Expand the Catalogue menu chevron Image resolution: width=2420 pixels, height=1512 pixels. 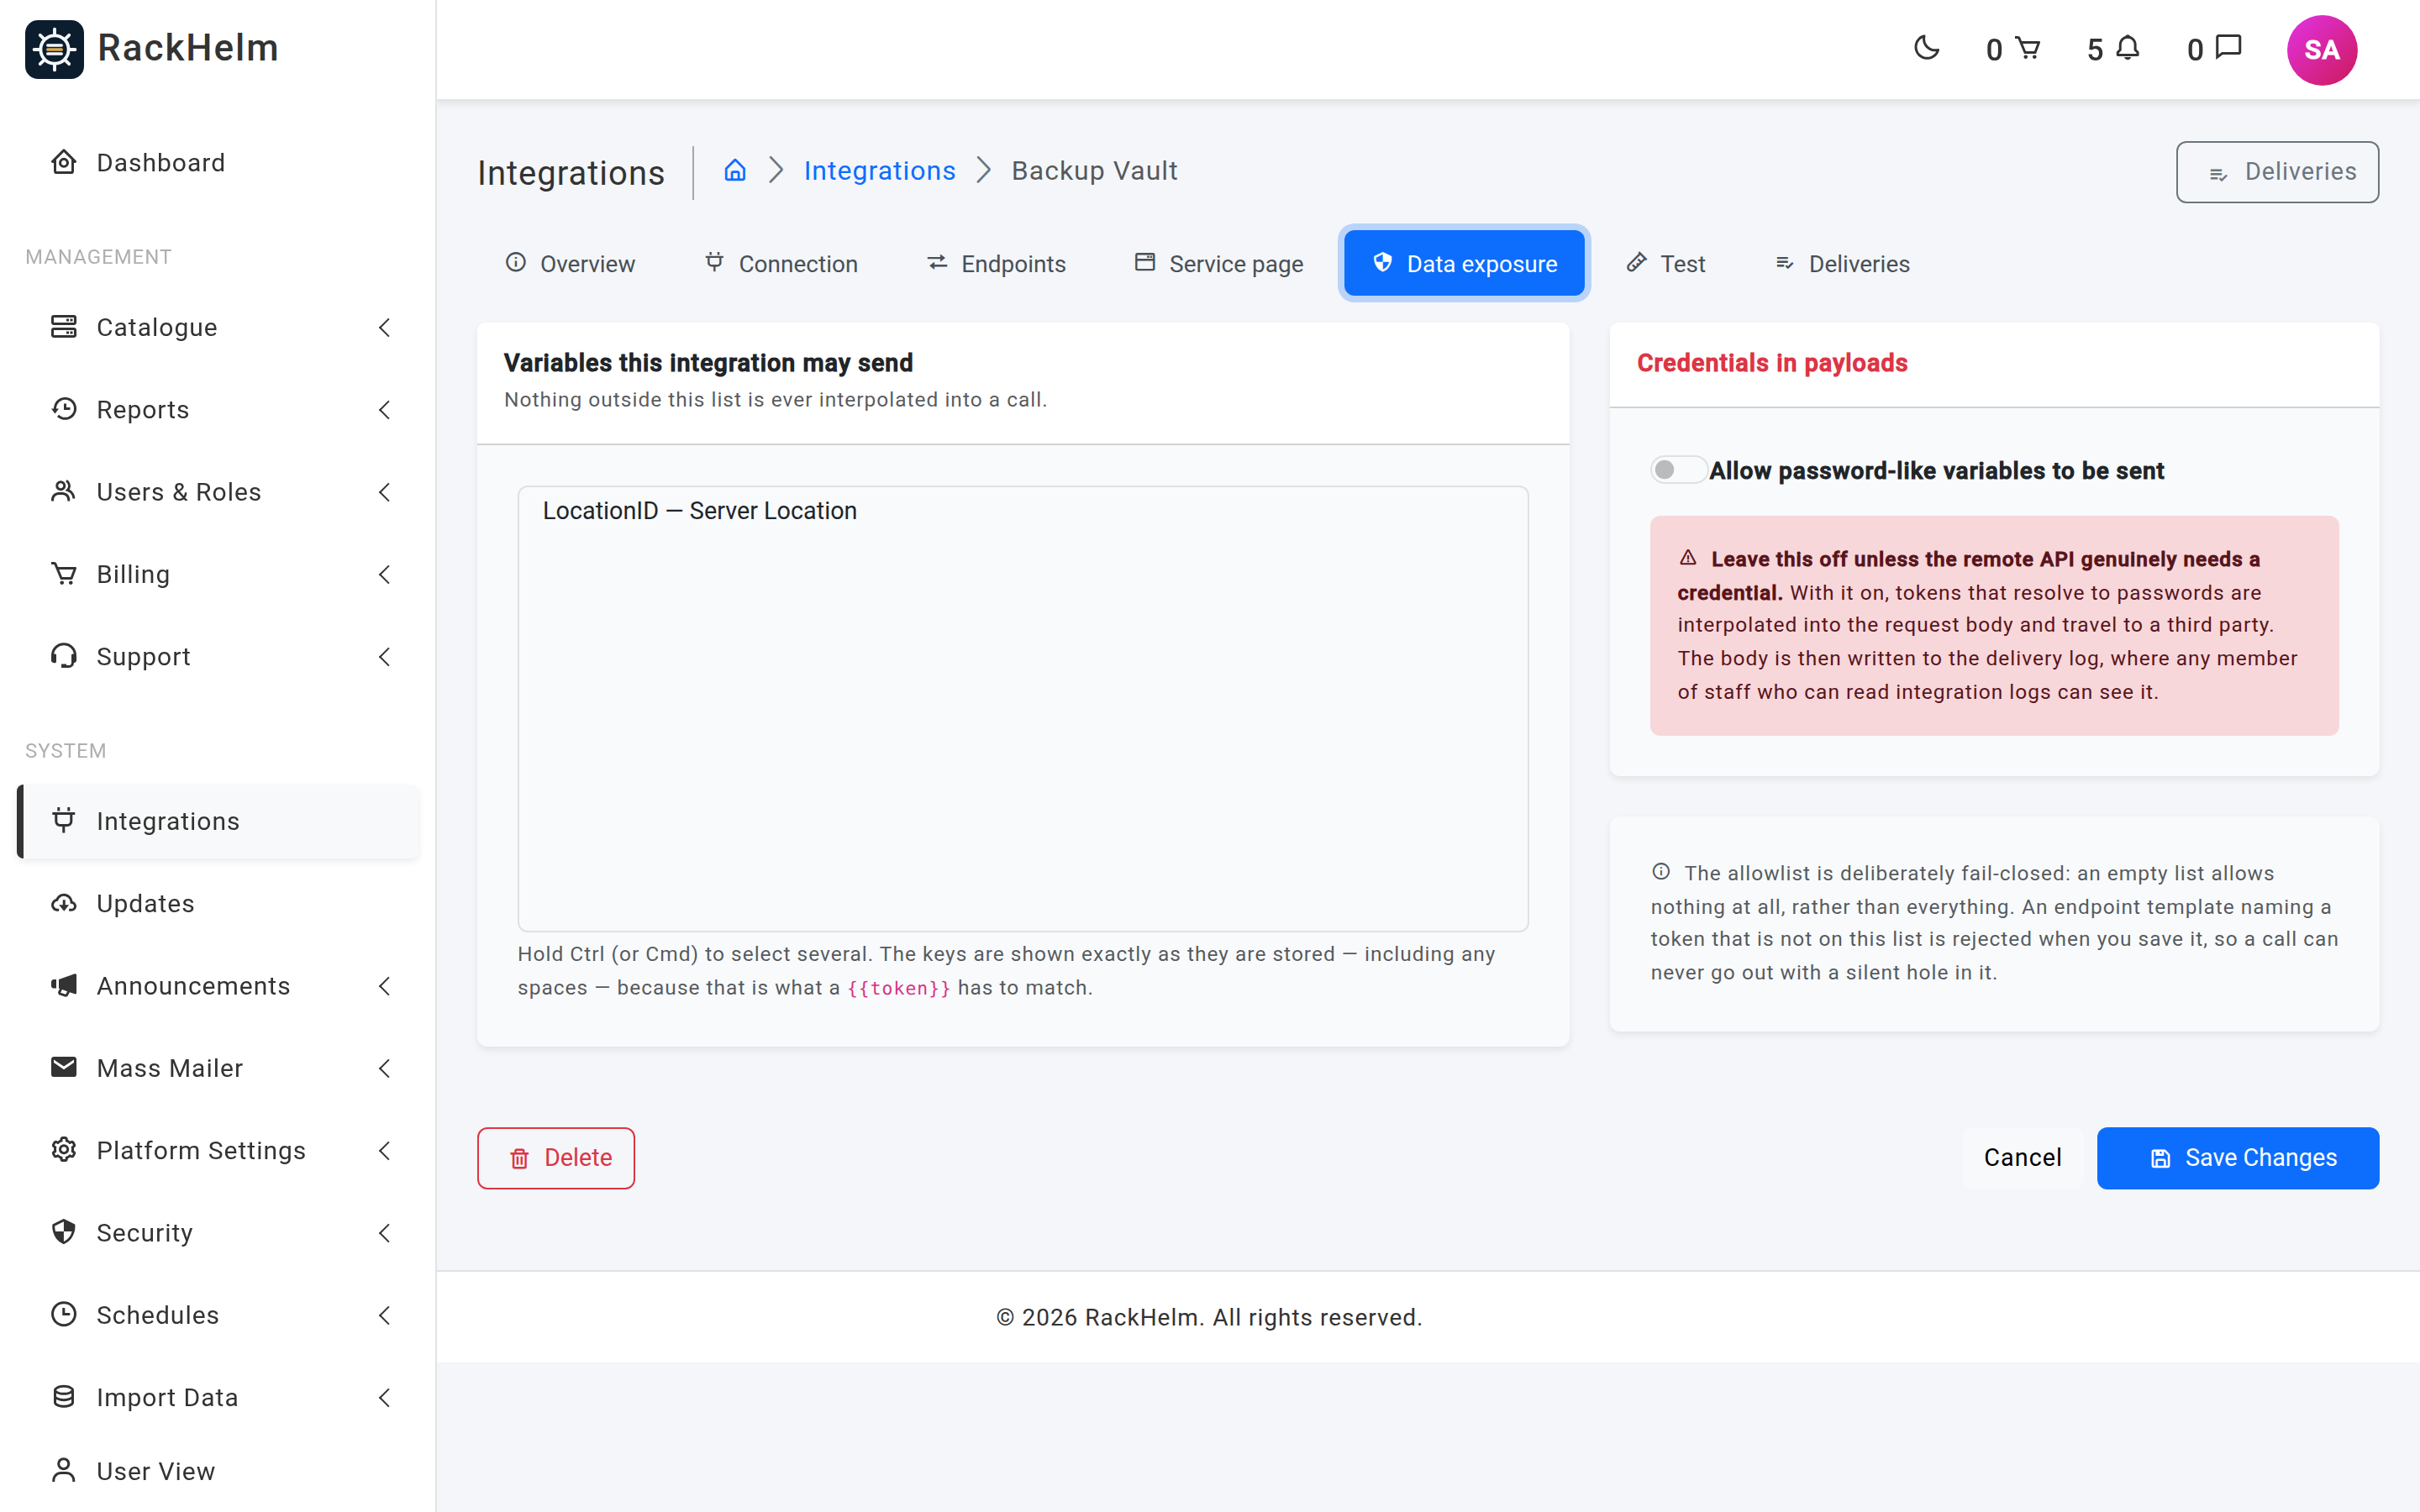(384, 327)
